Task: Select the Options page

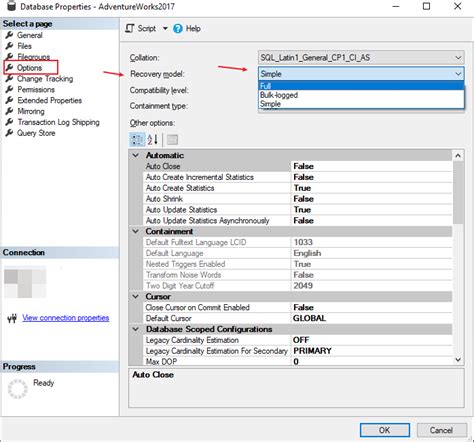Action: pos(29,68)
